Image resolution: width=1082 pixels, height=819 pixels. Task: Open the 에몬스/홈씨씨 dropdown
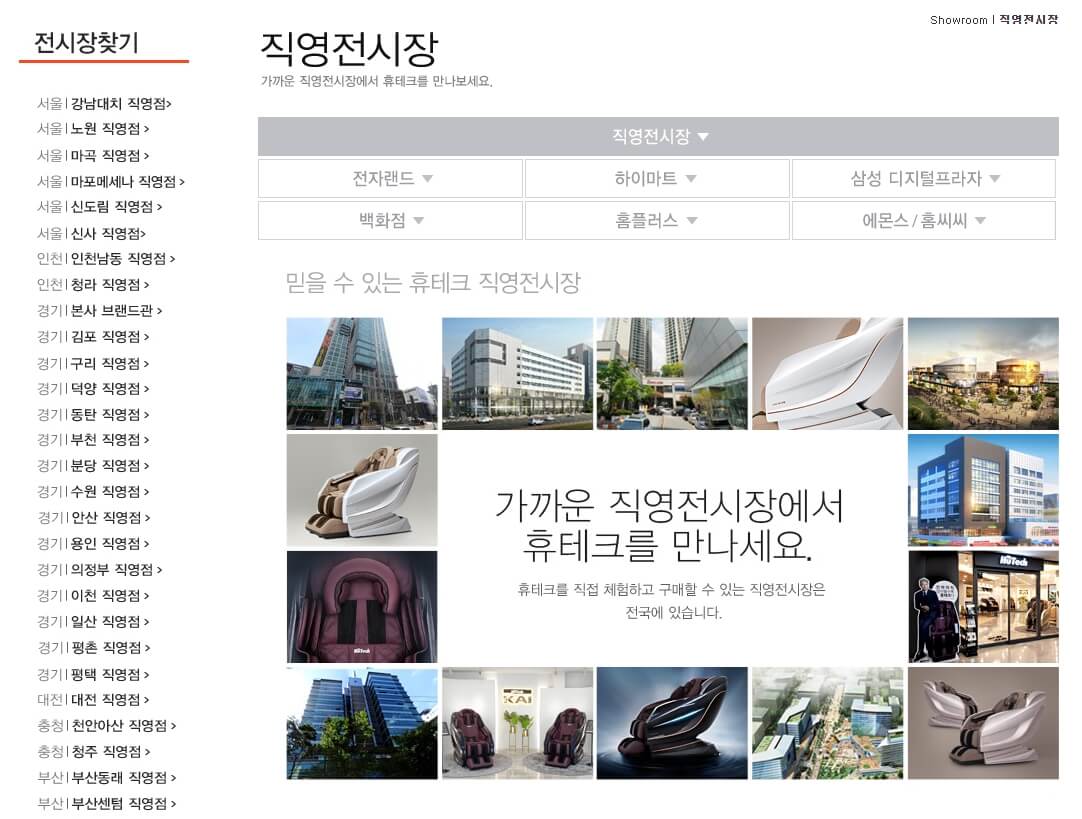[x=924, y=221]
